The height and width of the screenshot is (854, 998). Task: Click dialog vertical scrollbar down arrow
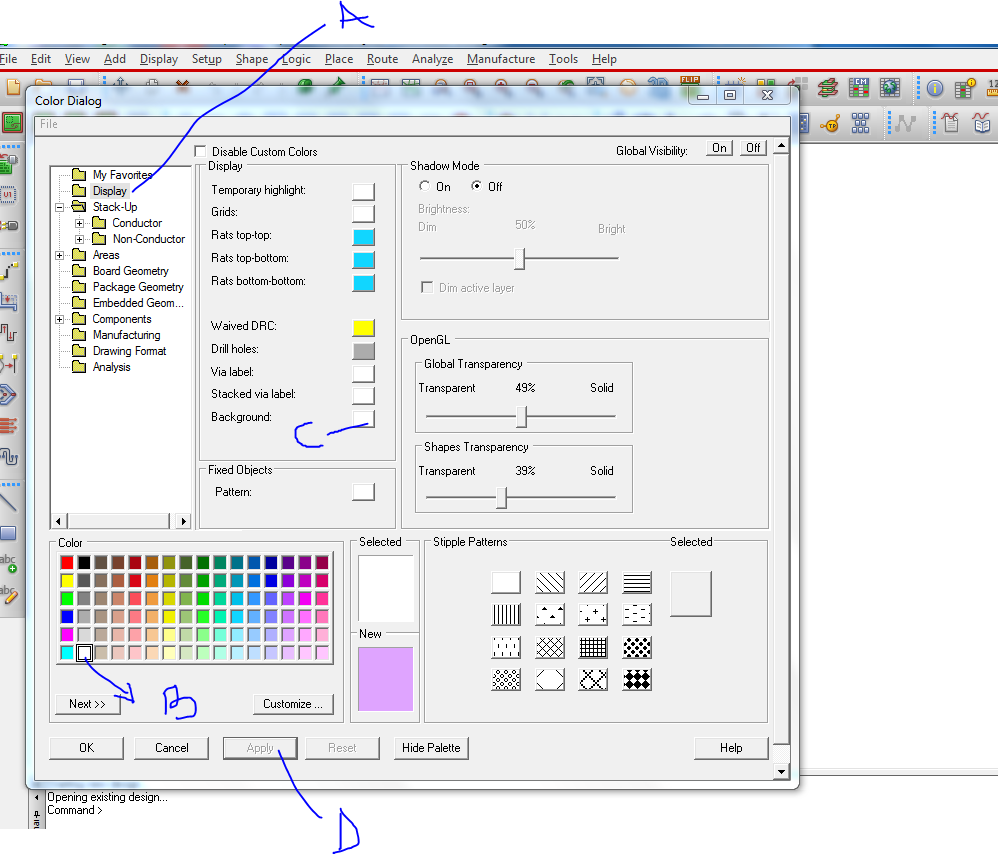(782, 772)
